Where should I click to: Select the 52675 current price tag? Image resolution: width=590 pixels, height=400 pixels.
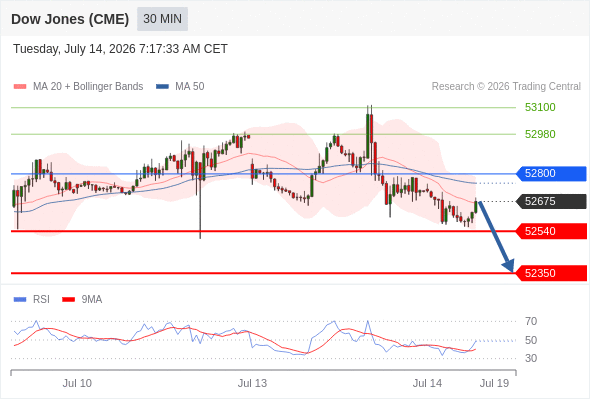click(x=551, y=201)
